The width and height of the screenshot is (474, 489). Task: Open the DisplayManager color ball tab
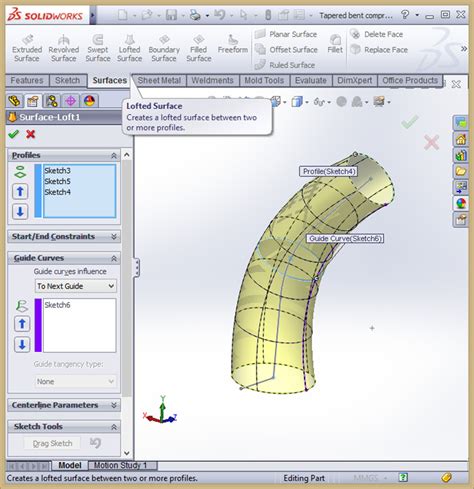click(x=89, y=101)
